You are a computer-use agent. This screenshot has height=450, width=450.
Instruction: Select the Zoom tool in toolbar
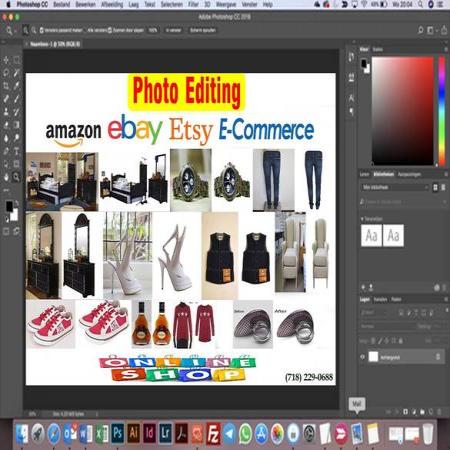16,177
